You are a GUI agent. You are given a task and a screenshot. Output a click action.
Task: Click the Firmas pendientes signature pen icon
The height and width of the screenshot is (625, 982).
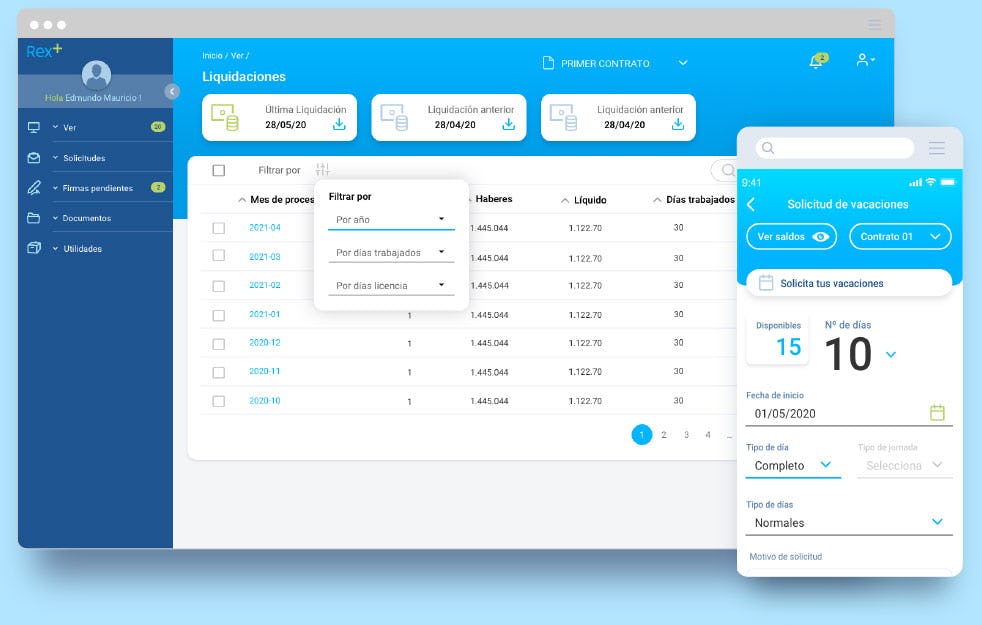pyautogui.click(x=36, y=187)
